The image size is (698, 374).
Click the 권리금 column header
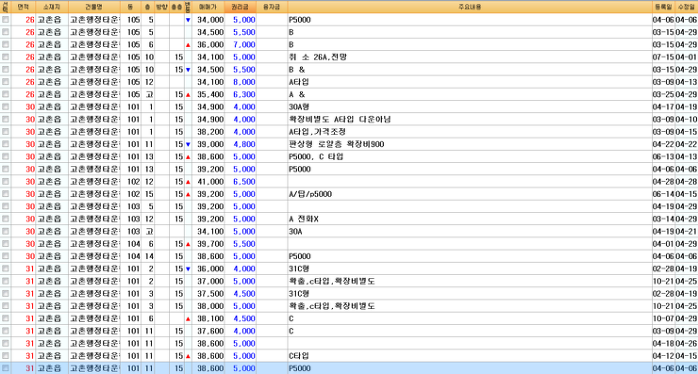241,7
